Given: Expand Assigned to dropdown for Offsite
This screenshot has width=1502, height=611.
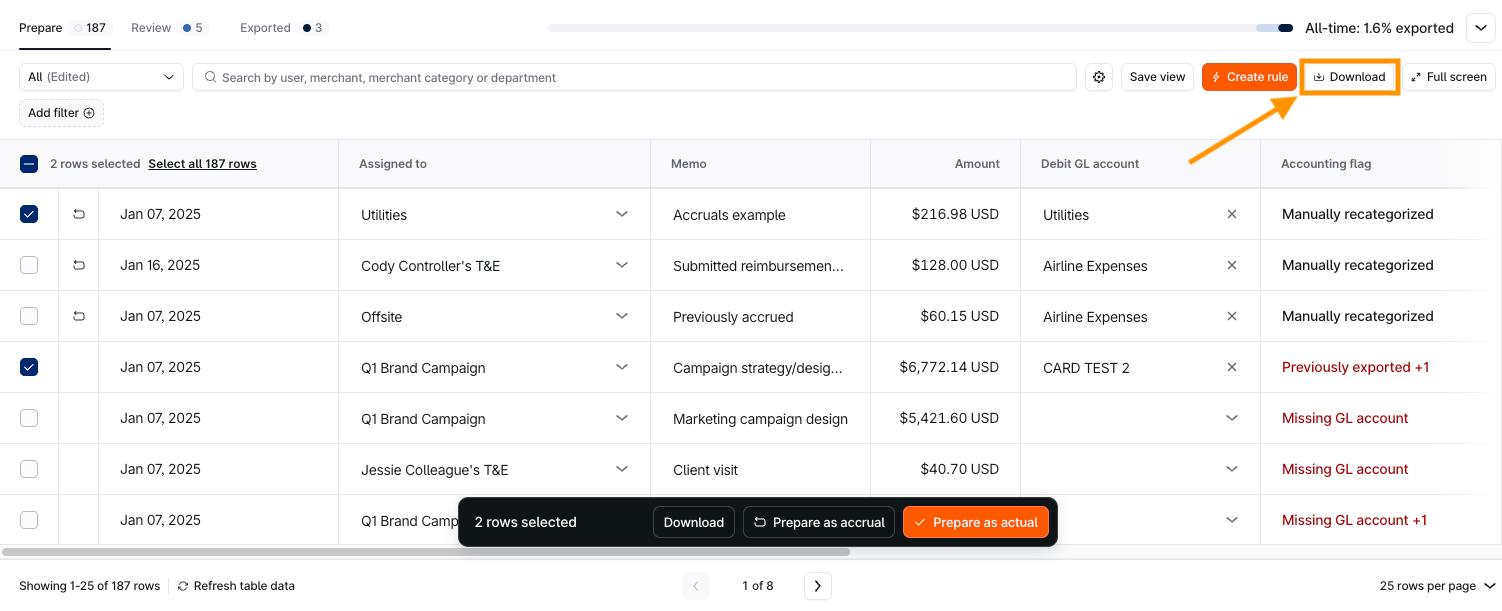Looking at the screenshot, I should click(x=621, y=316).
